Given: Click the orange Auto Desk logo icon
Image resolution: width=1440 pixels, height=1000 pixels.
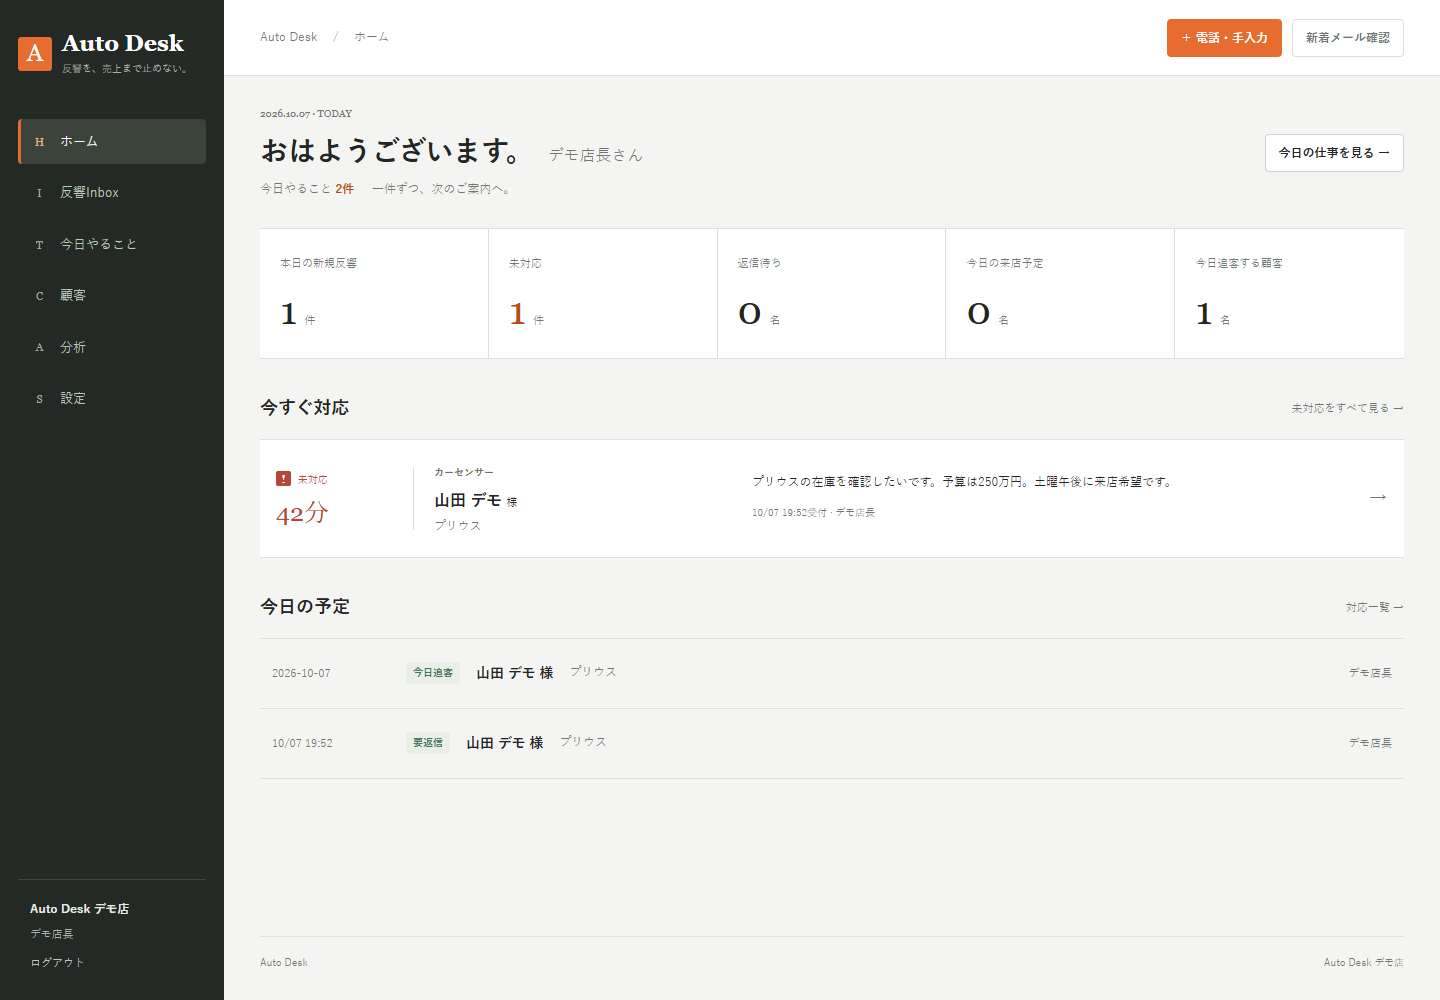Looking at the screenshot, I should point(35,53).
